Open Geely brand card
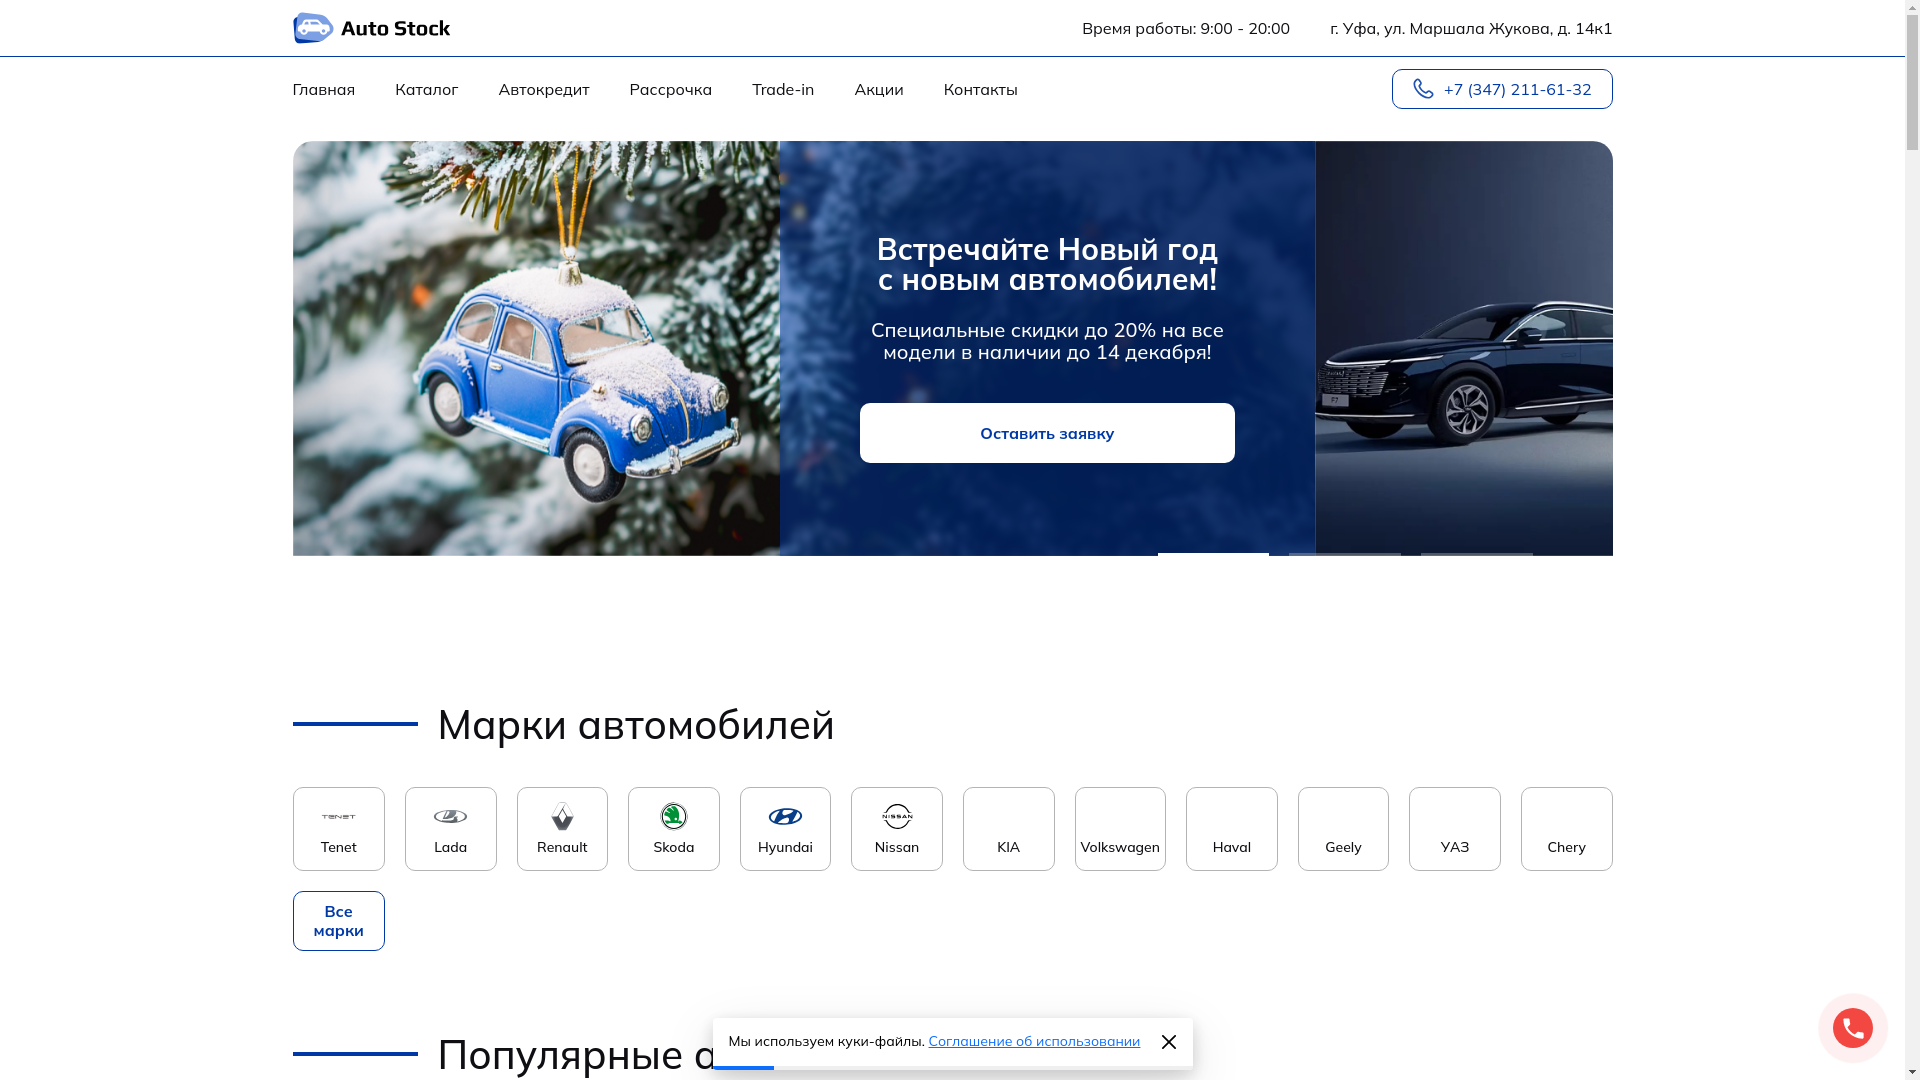The height and width of the screenshot is (1080, 1920). point(1343,829)
